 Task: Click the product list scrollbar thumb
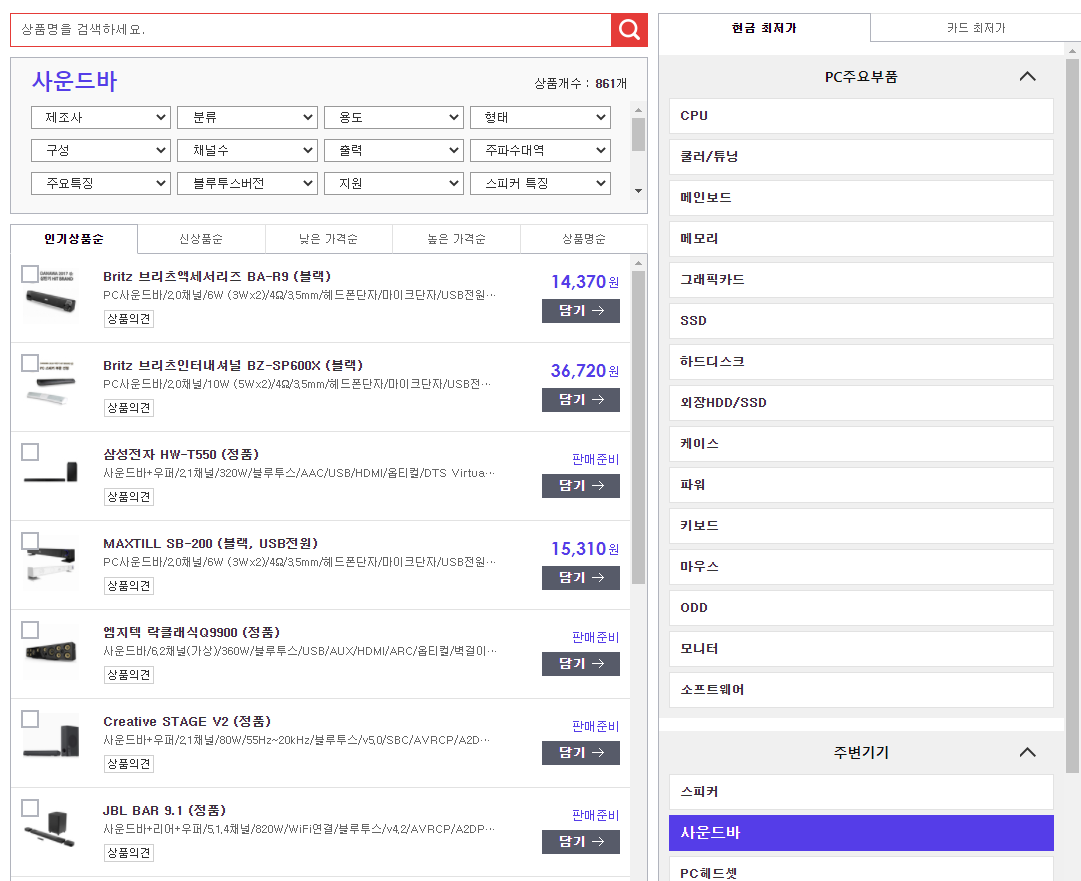(638, 427)
